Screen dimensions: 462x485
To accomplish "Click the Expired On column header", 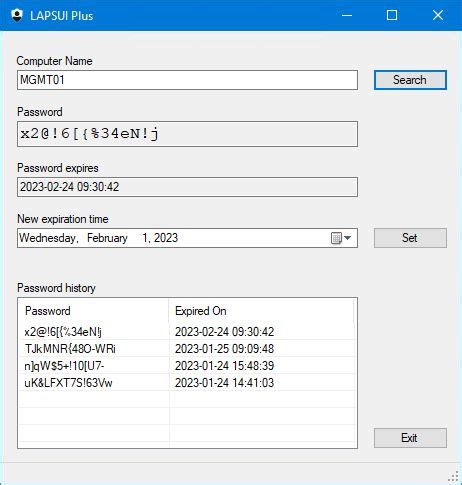I will (261, 311).
